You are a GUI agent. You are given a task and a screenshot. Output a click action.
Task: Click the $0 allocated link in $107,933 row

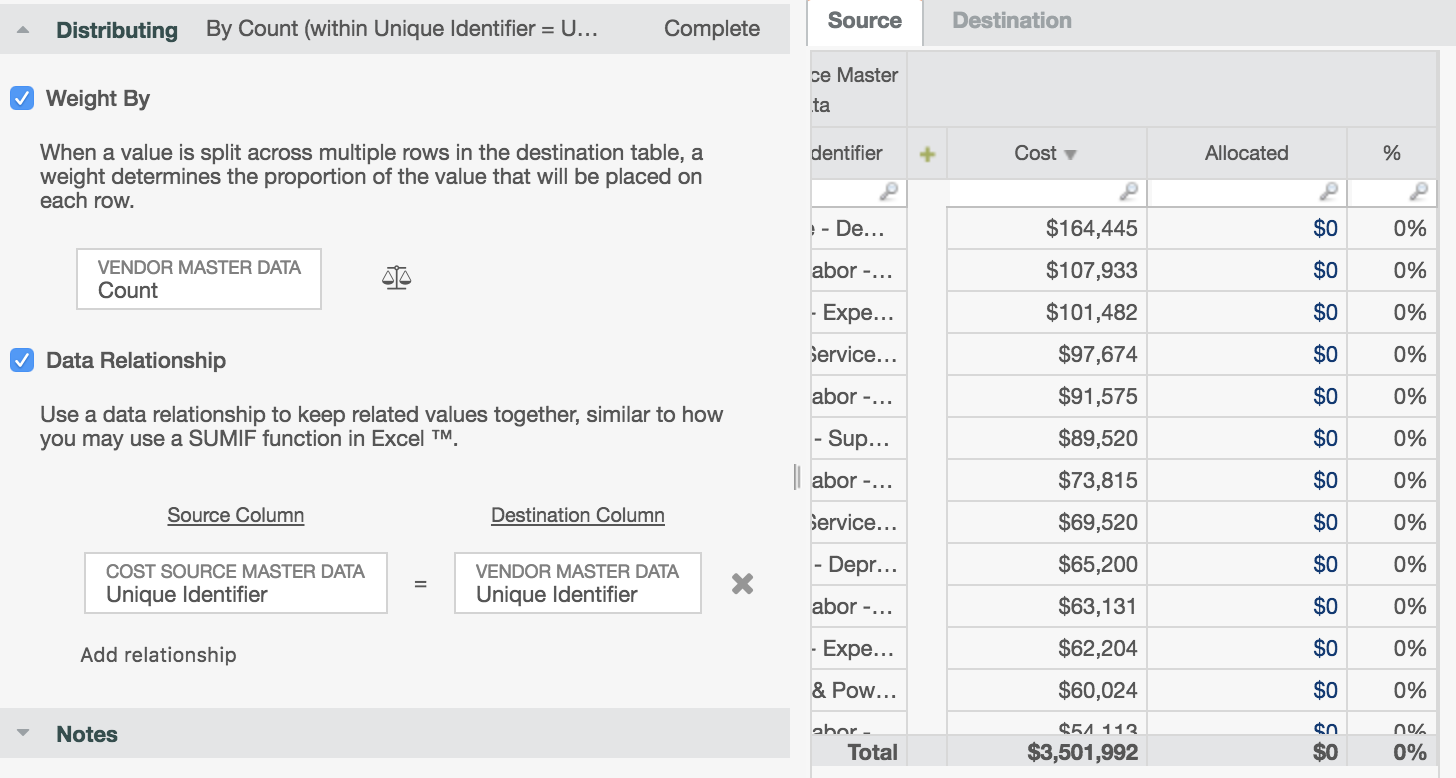tap(1325, 270)
